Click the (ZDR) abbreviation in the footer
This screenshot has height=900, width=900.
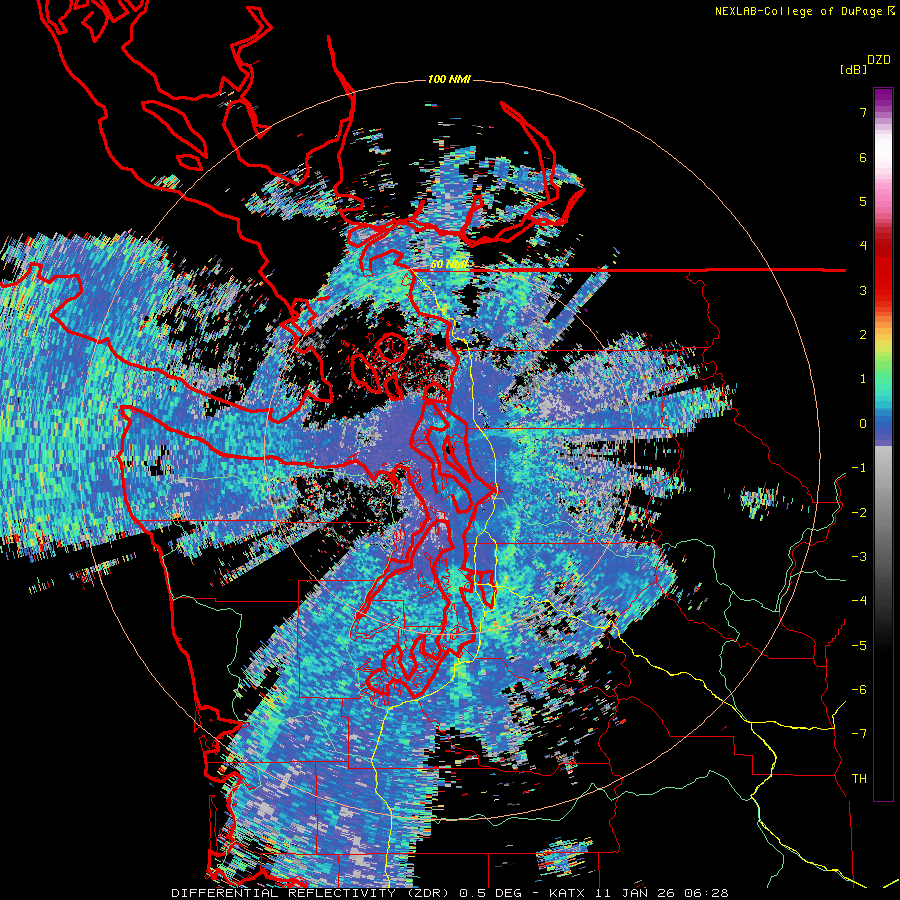coord(428,893)
